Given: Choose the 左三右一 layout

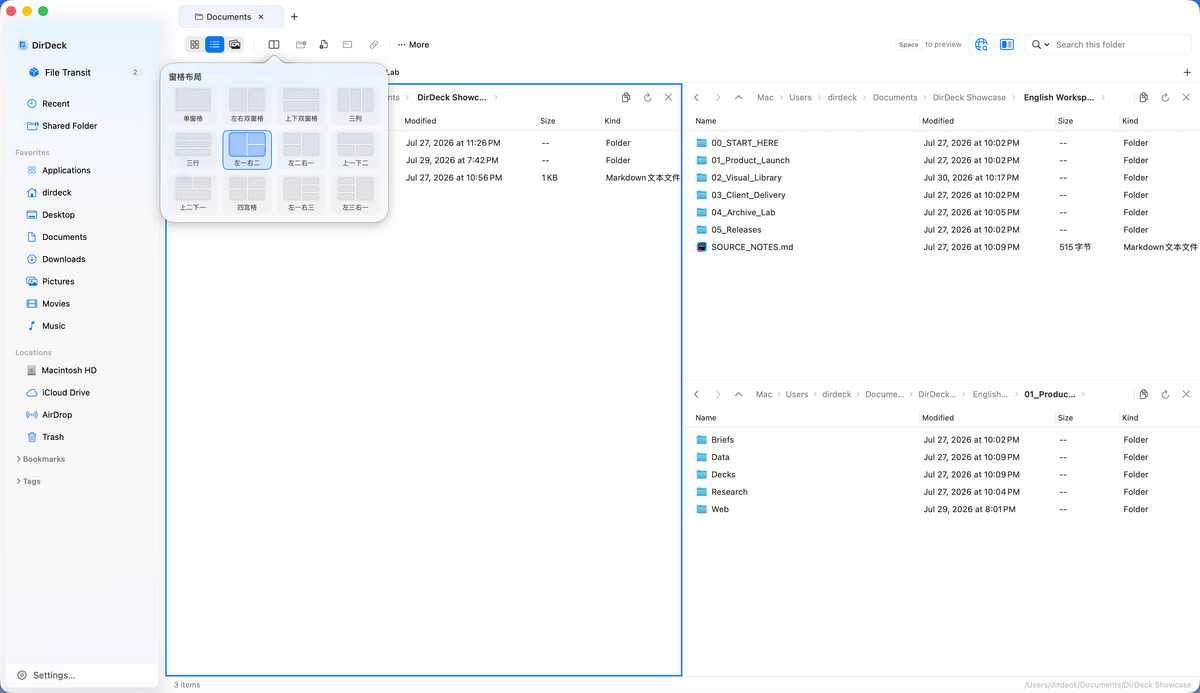Looking at the screenshot, I should pyautogui.click(x=355, y=193).
